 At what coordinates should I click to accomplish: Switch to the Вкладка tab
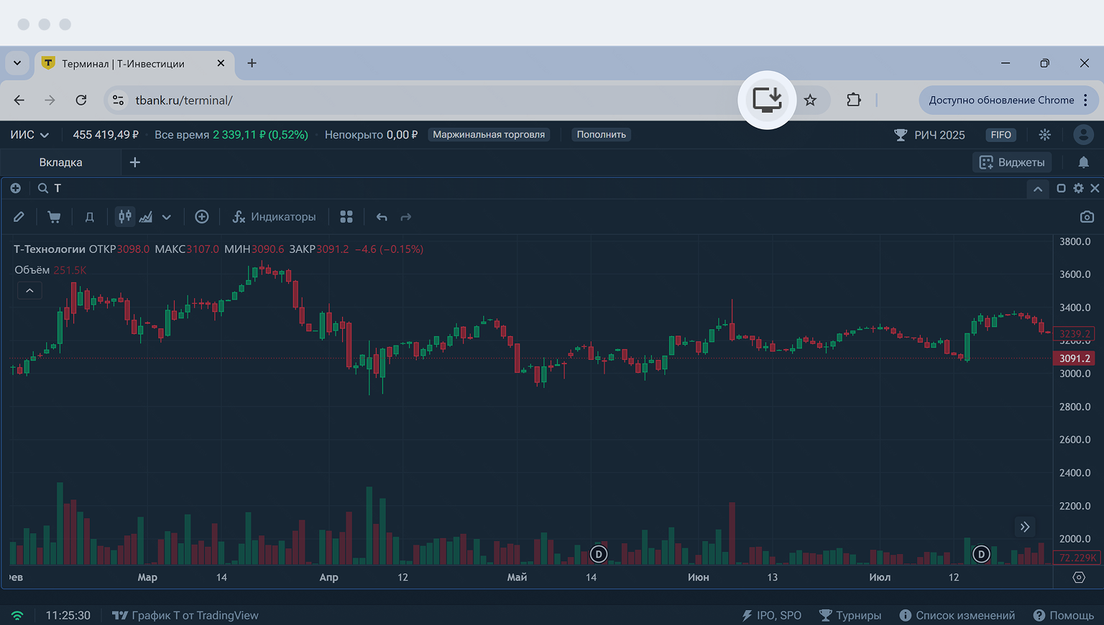[x=61, y=162]
